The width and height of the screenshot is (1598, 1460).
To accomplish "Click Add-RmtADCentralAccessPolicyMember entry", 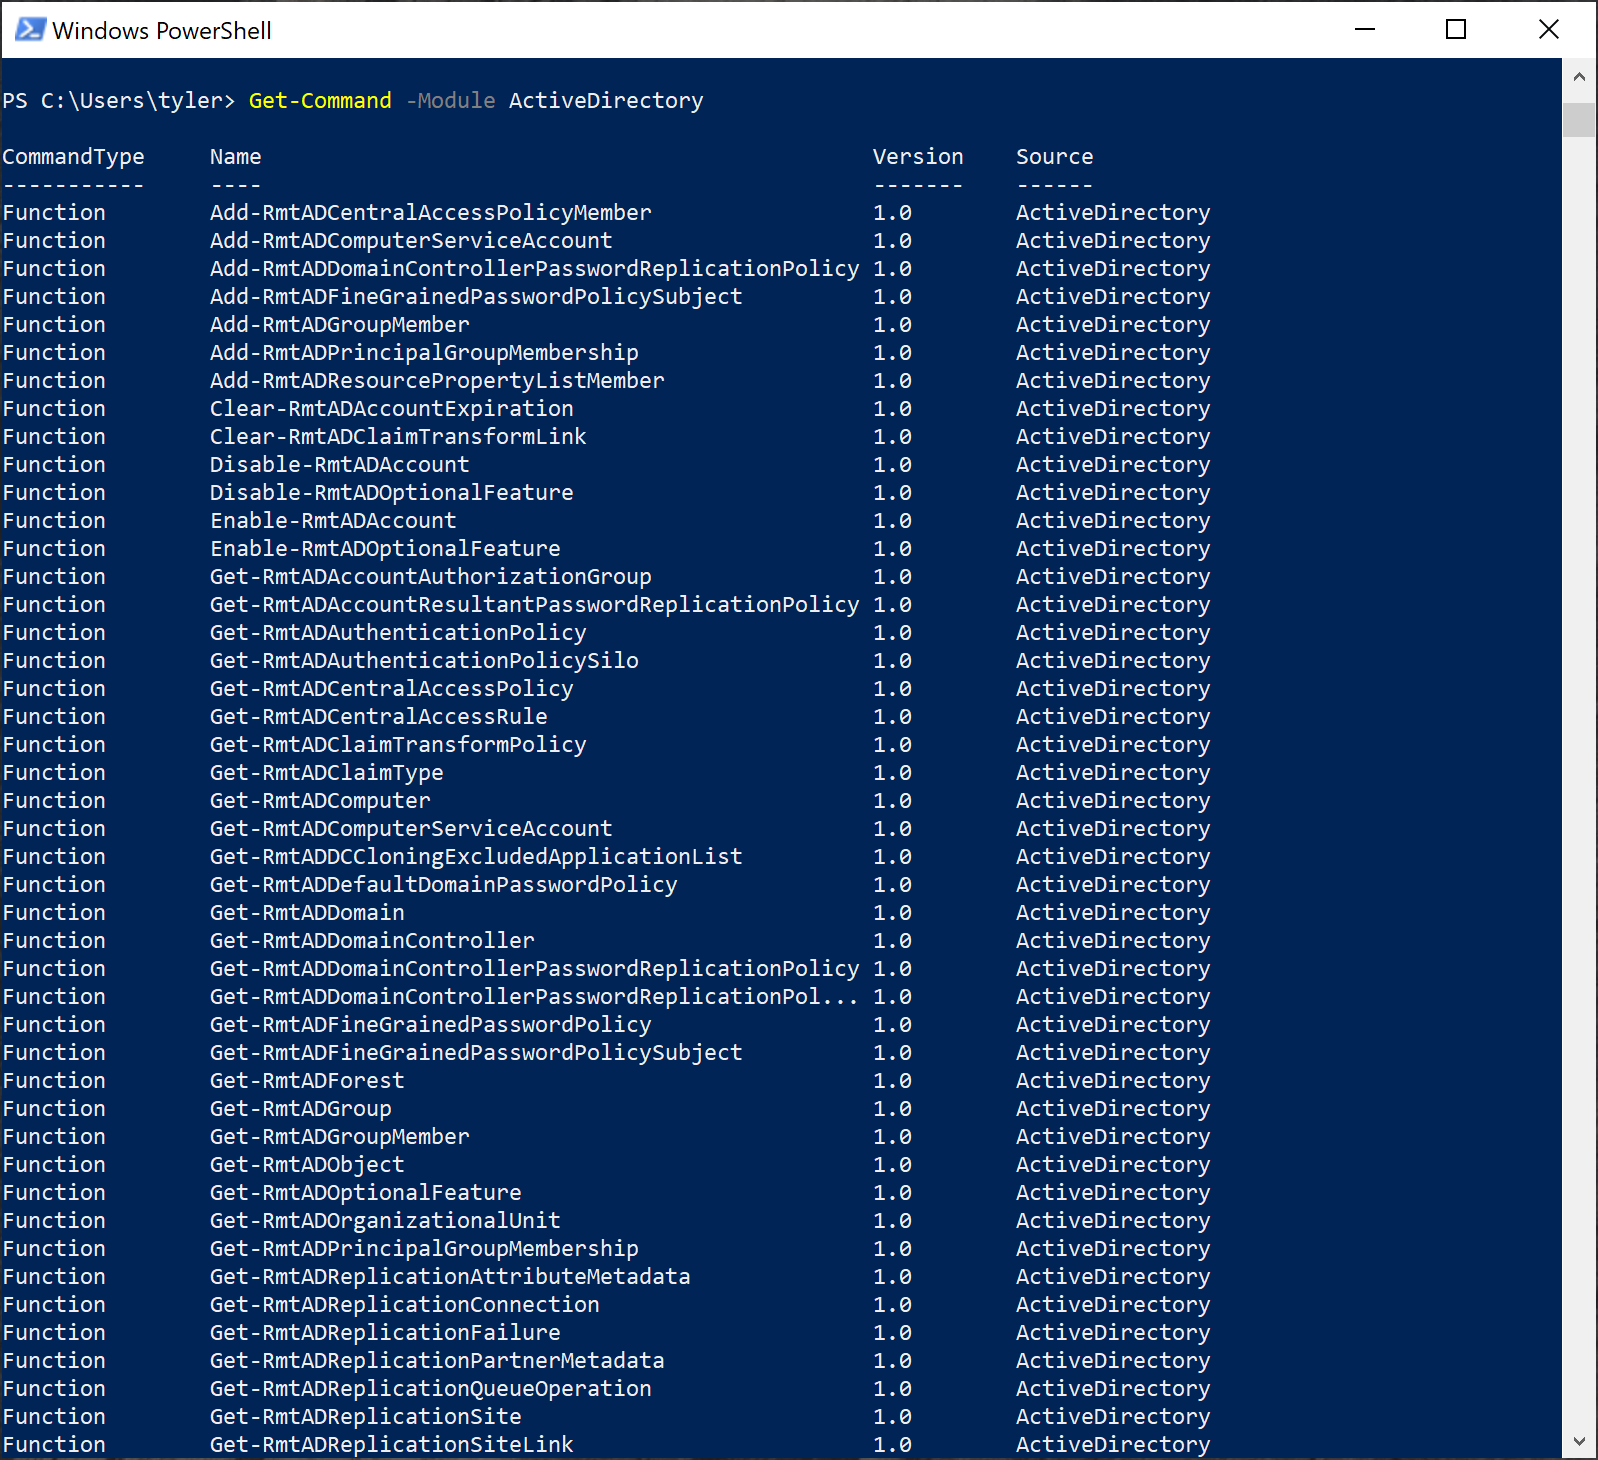I will point(431,213).
